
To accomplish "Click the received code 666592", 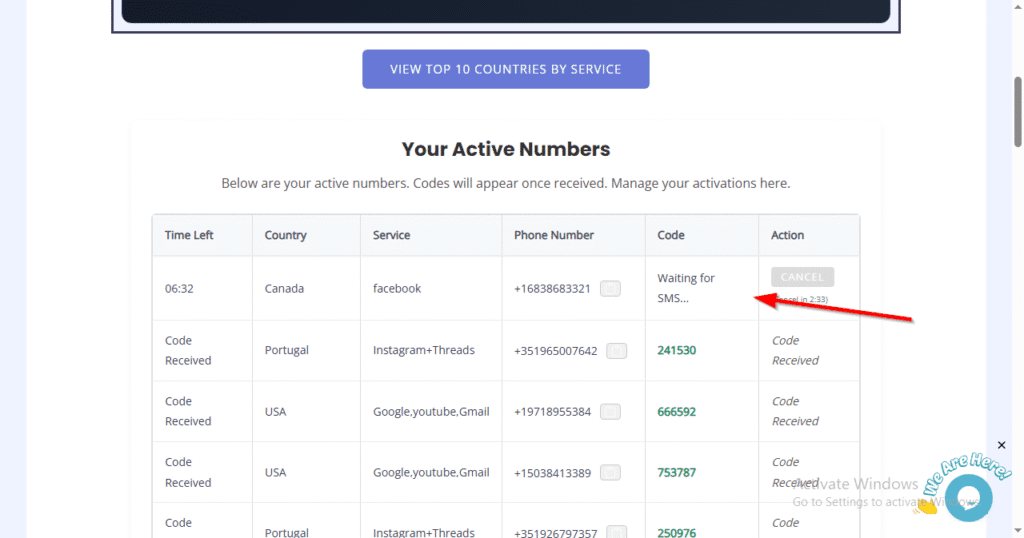I will (x=677, y=412).
